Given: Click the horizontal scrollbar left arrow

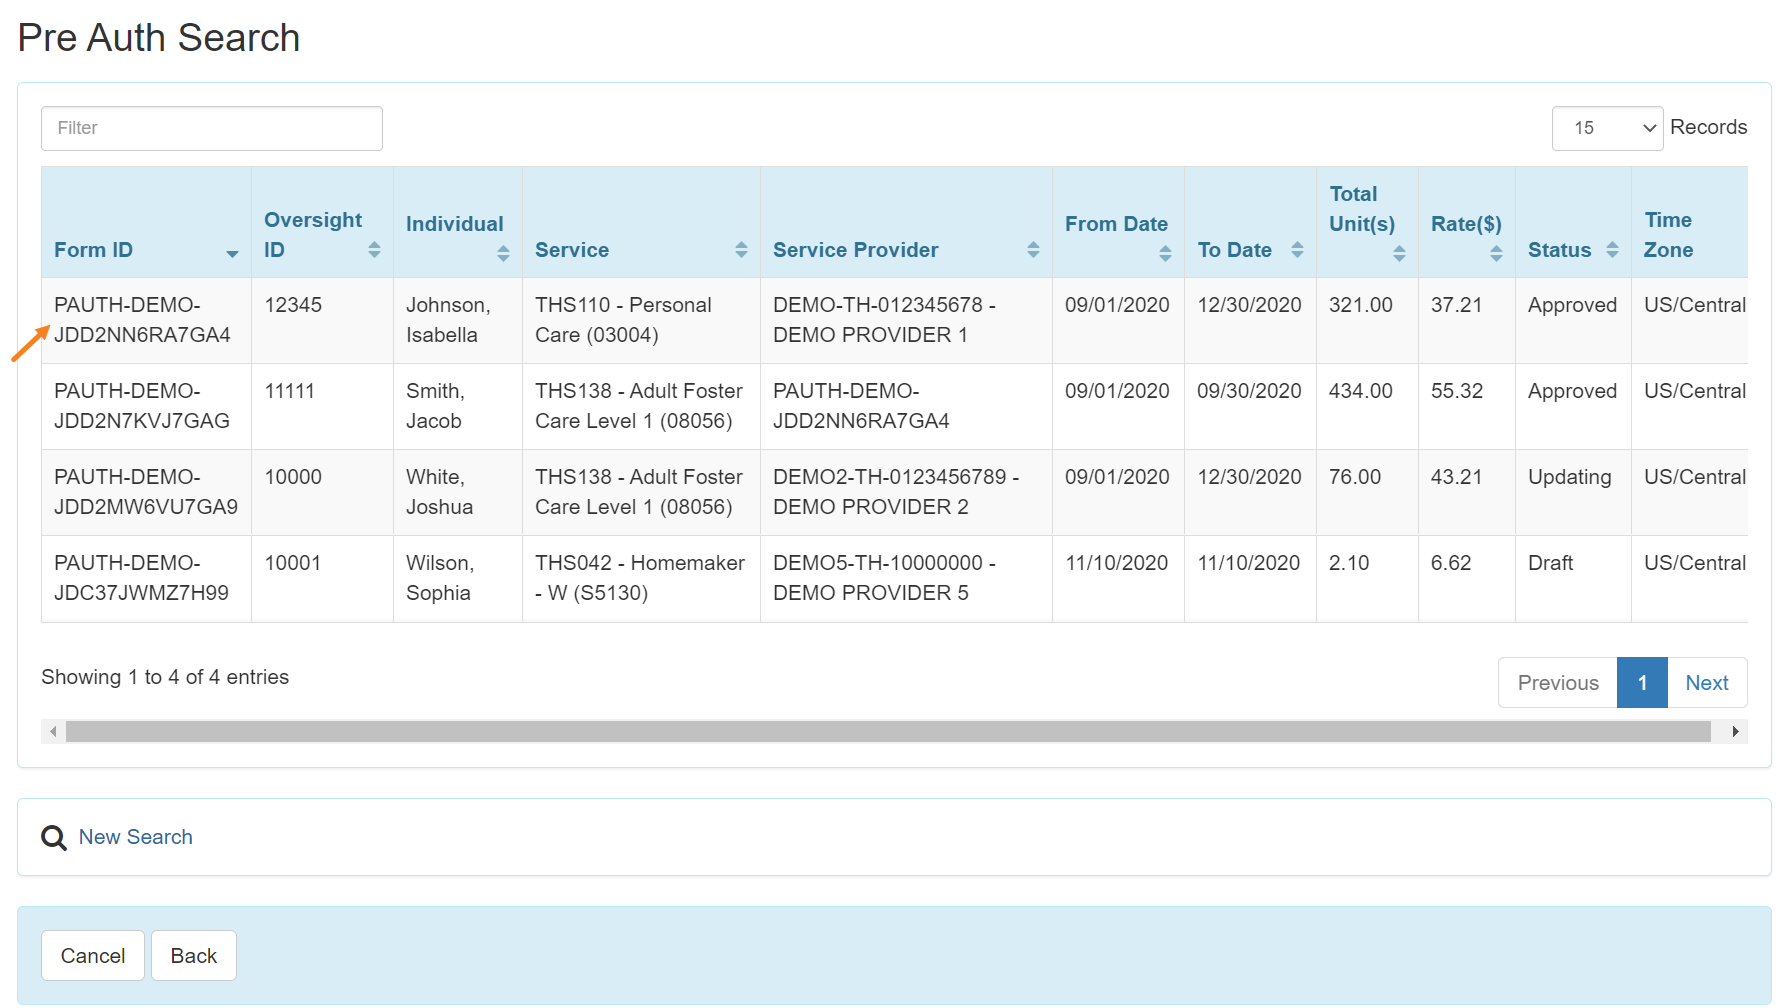Looking at the screenshot, I should click(53, 732).
